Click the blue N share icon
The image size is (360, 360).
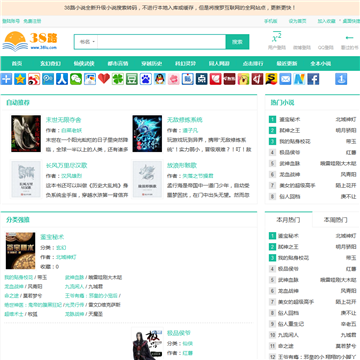[299, 79]
